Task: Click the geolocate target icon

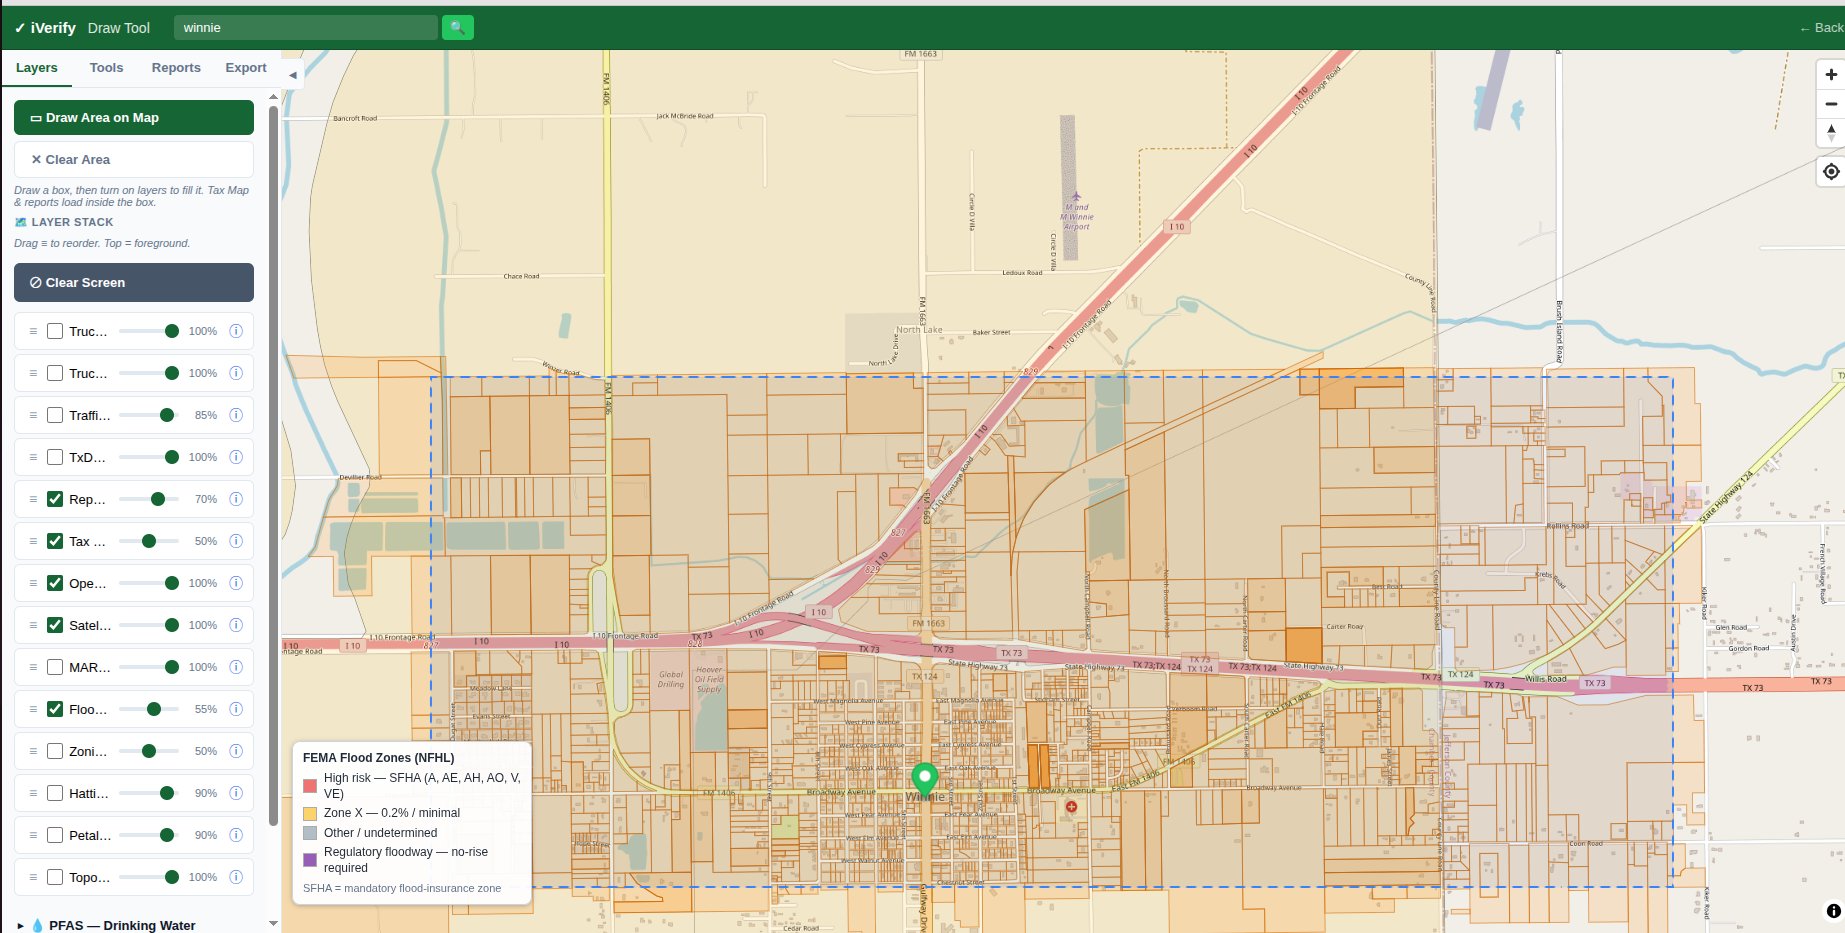Action: 1830,172
